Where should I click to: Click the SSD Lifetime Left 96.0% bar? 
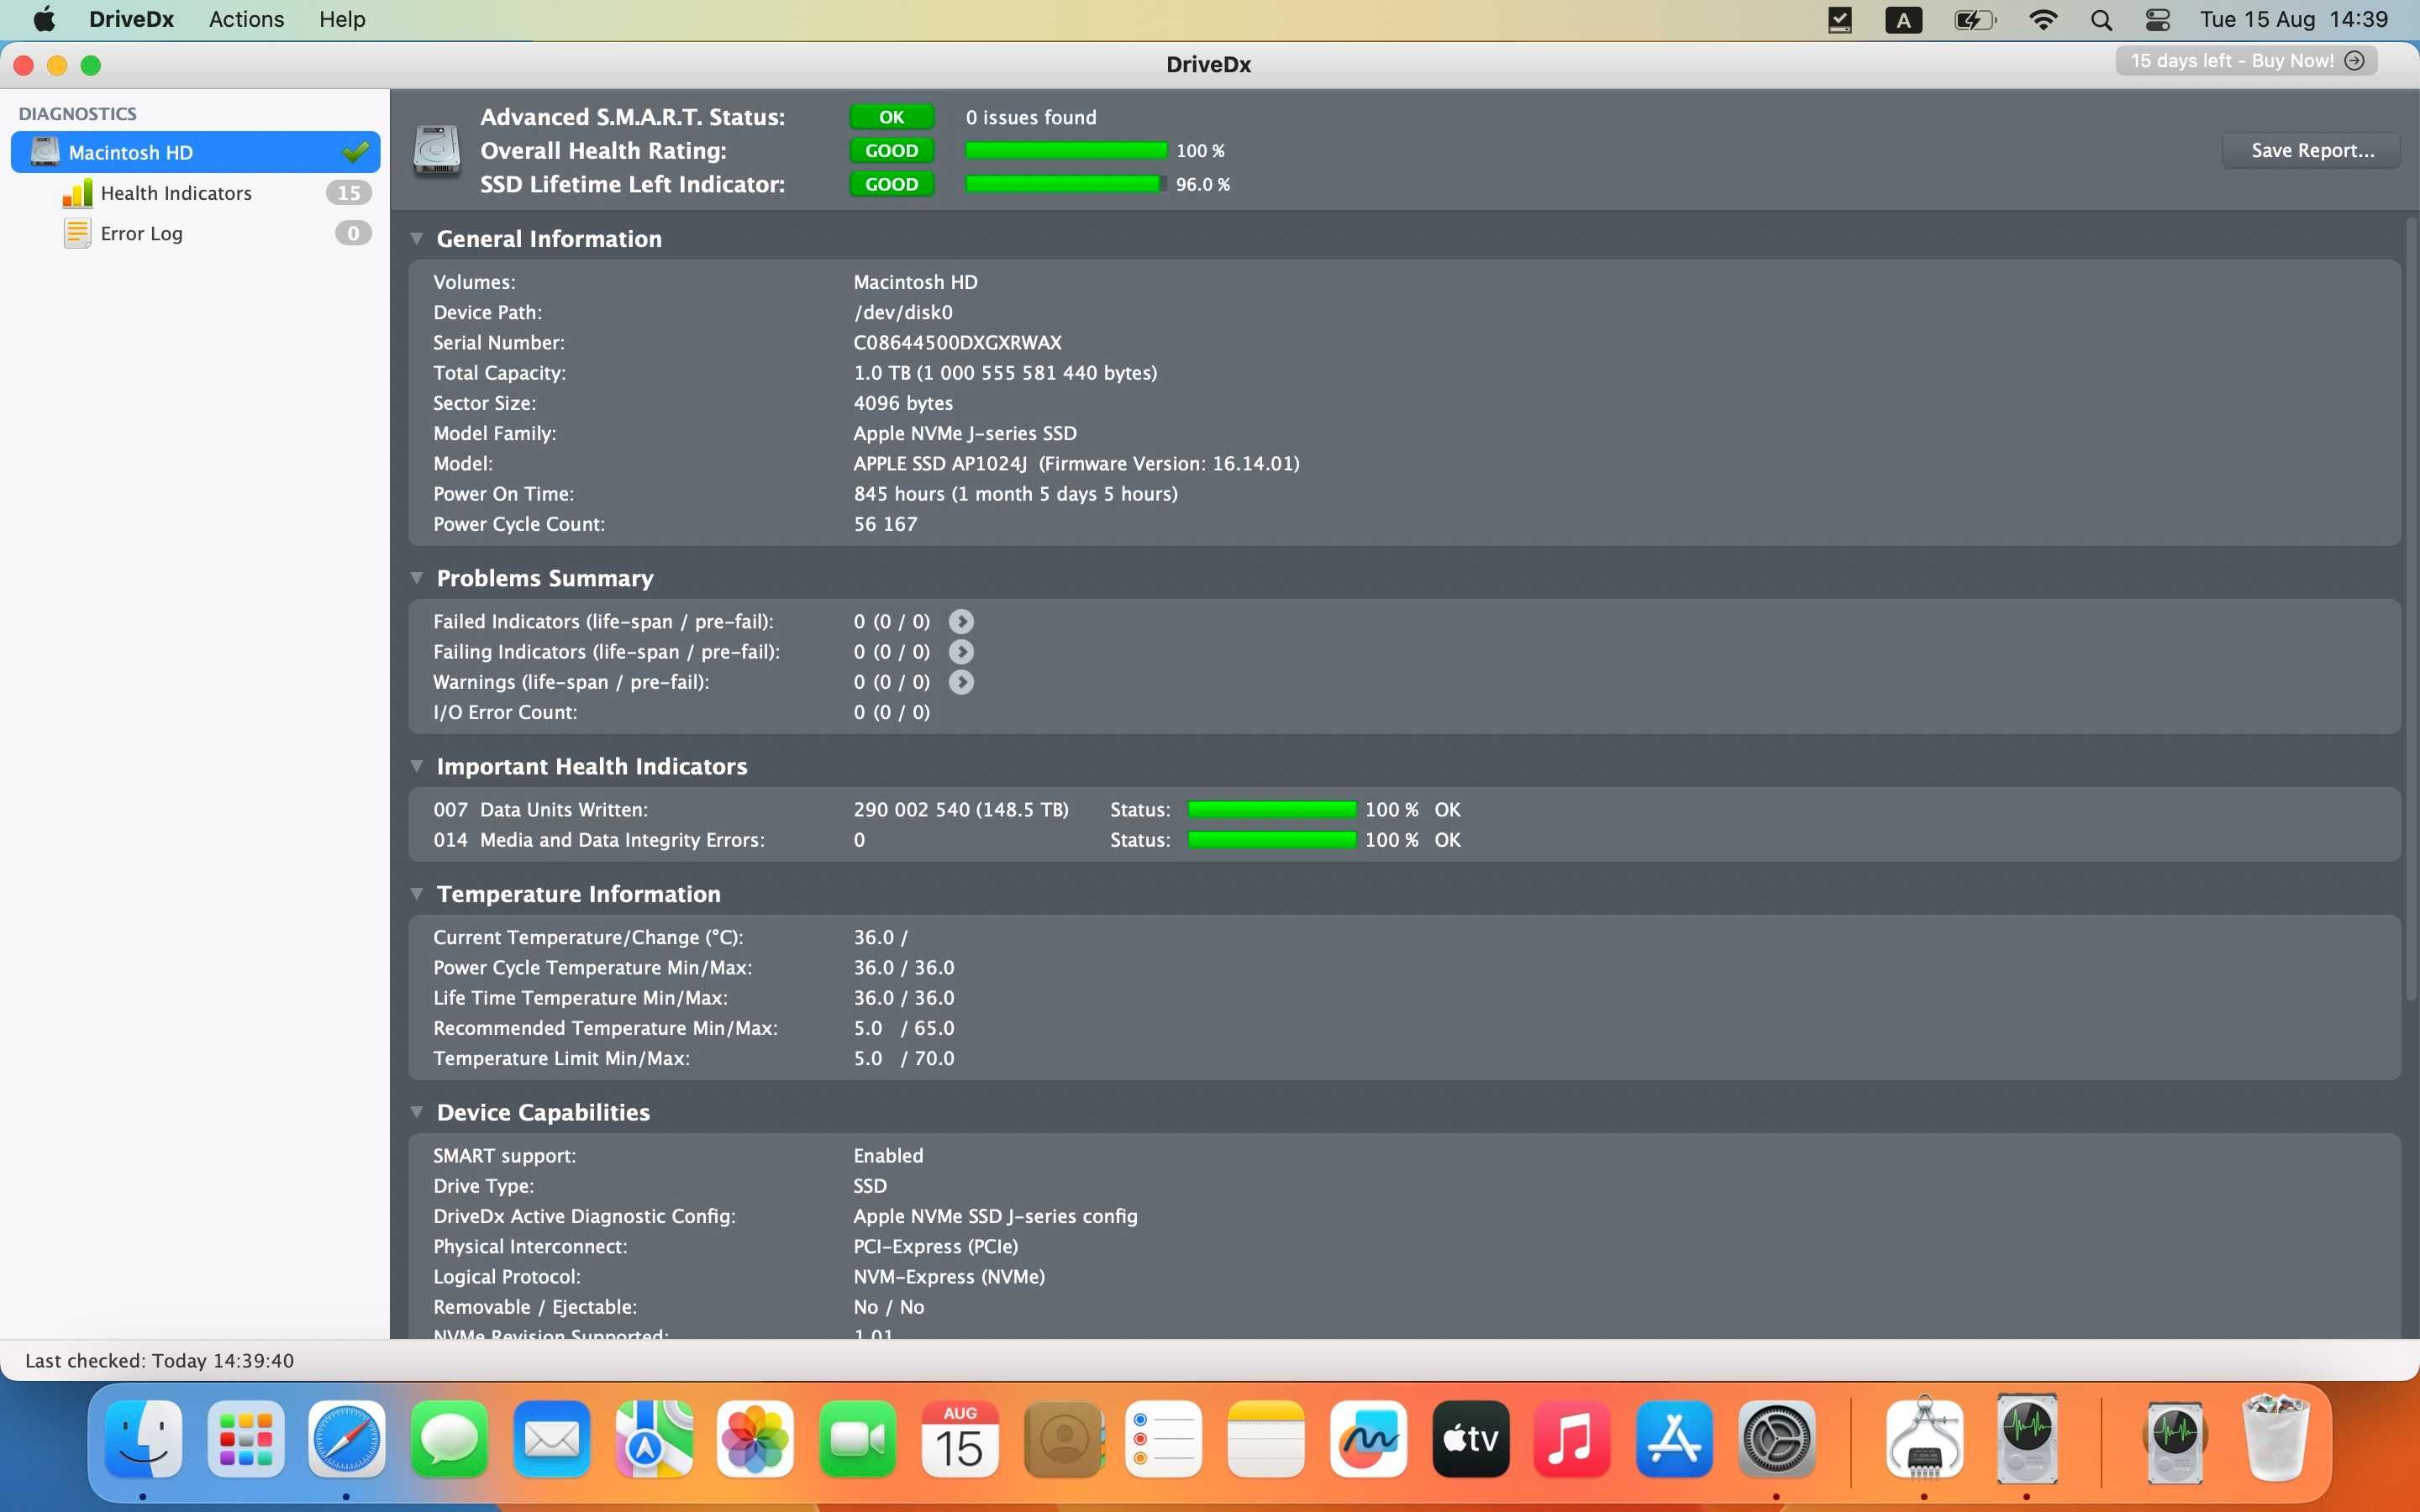(1066, 184)
